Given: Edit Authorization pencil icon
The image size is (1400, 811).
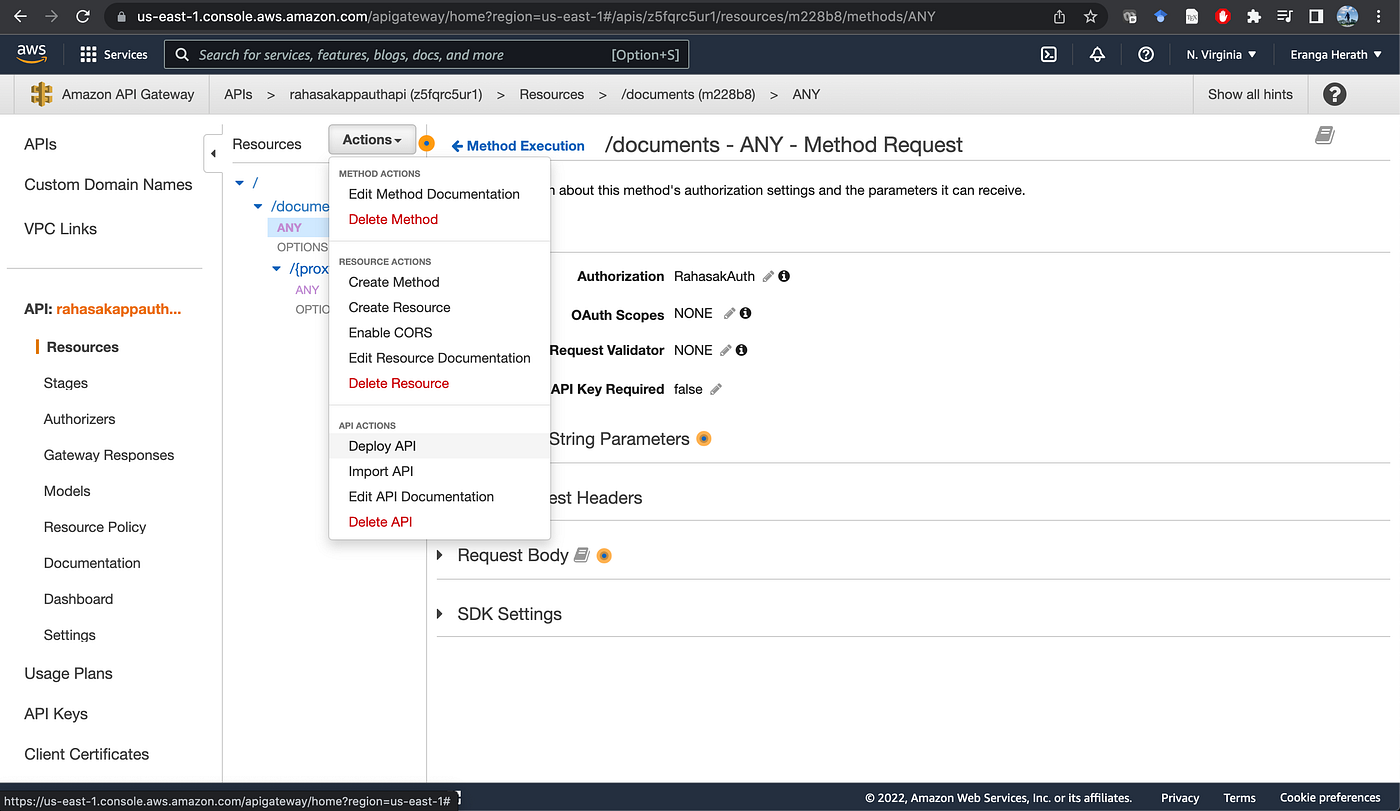Looking at the screenshot, I should [768, 276].
